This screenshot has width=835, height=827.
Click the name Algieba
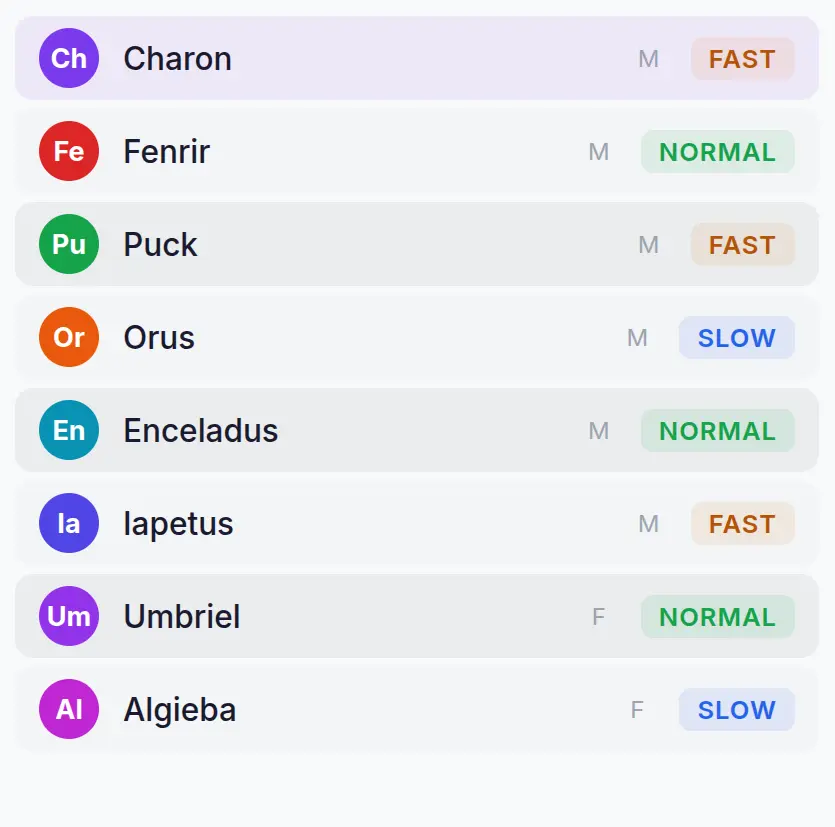pos(180,710)
